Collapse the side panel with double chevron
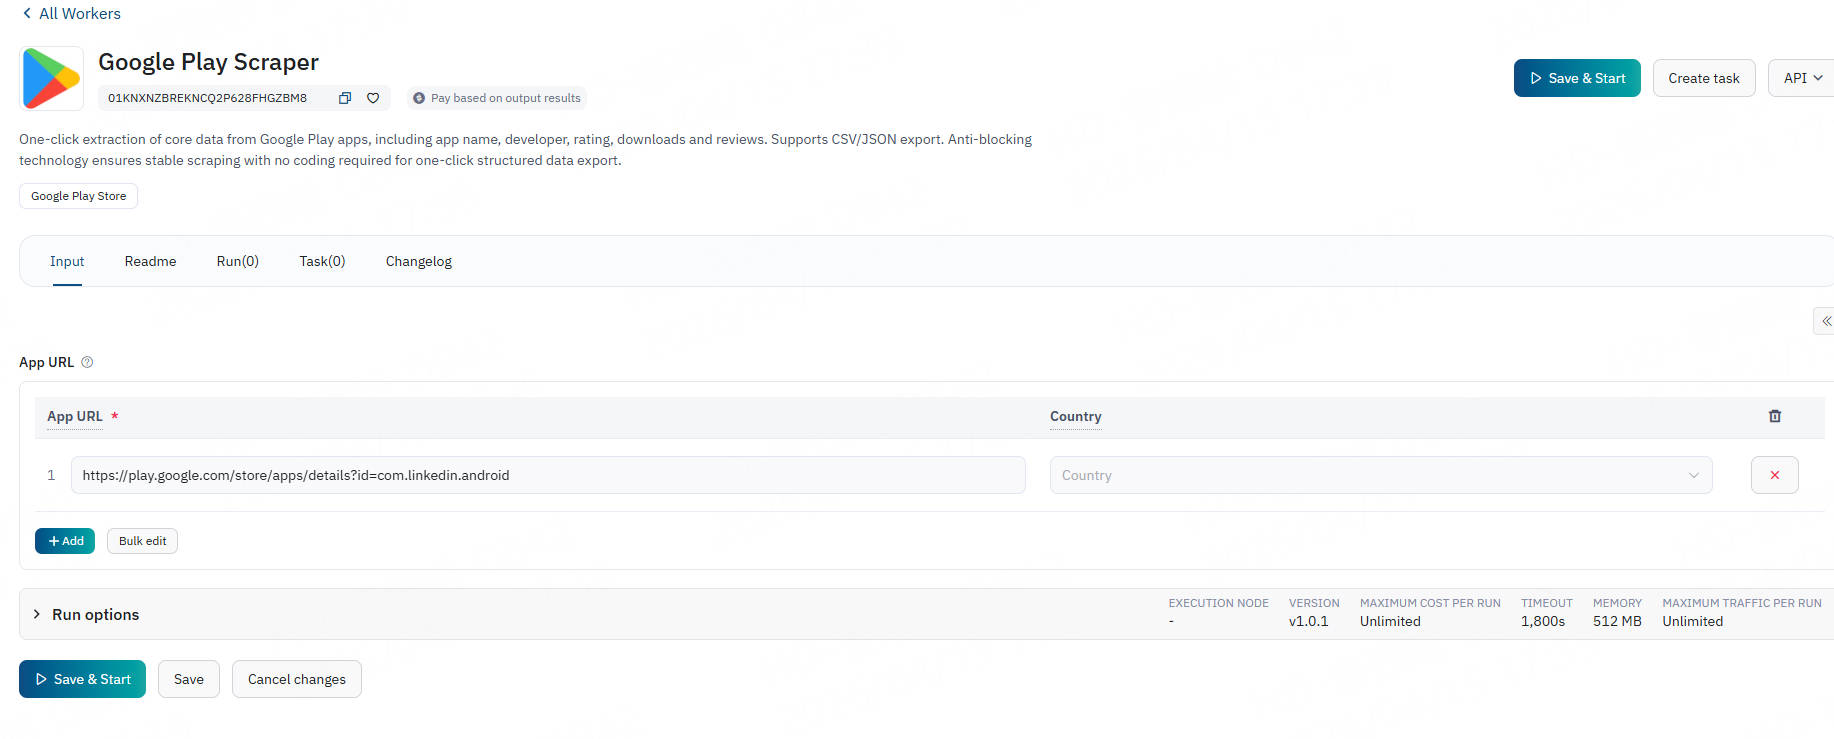Viewport: 1834px width, 739px height. (x=1825, y=321)
